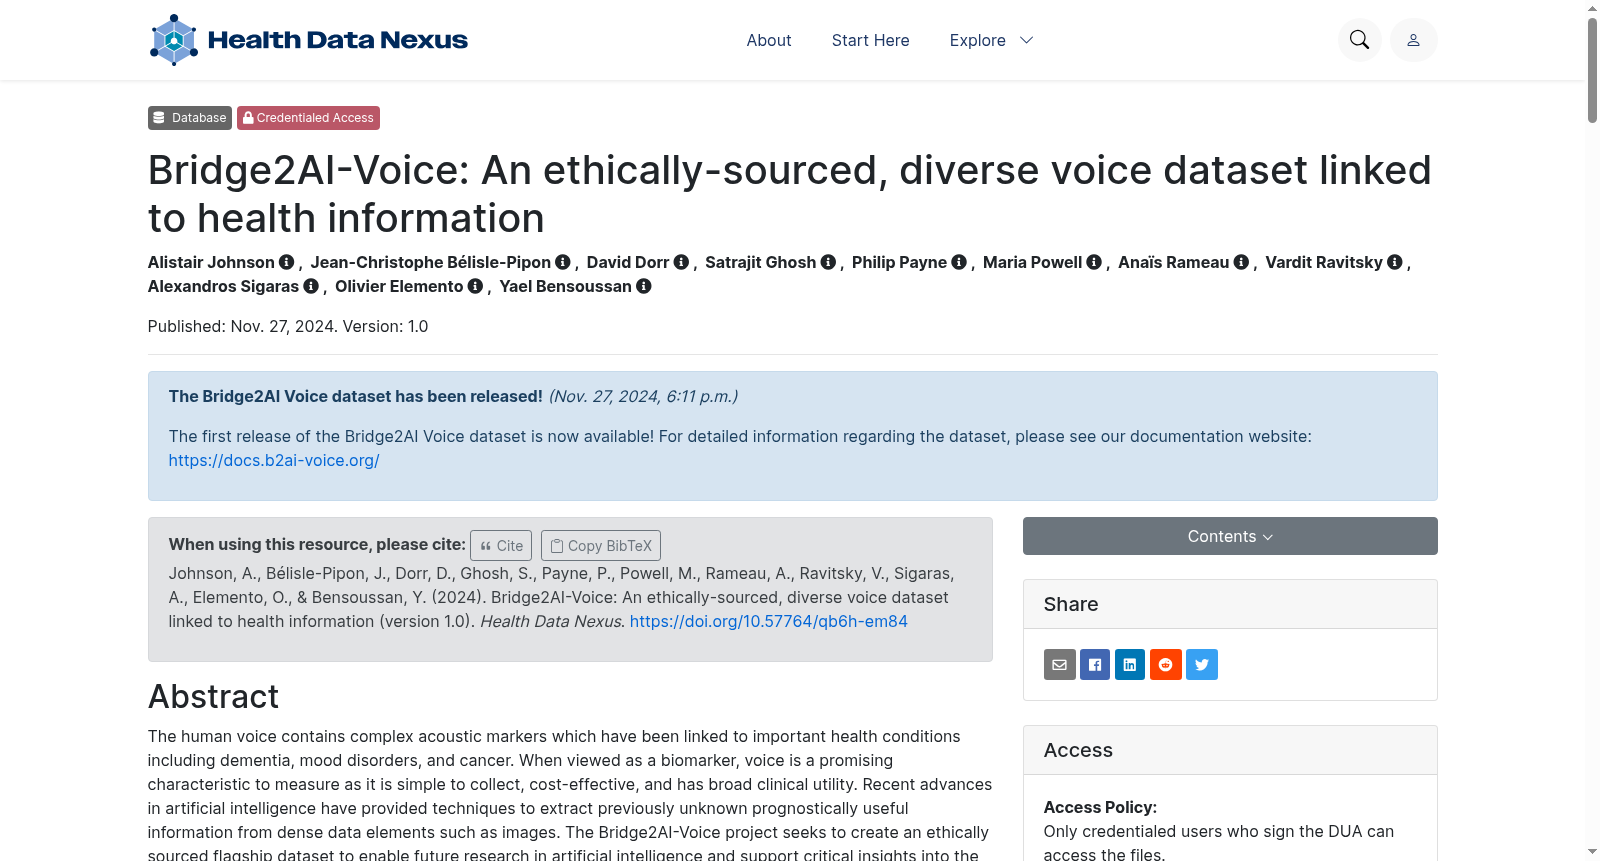Show info icon next to Vardit Ravitsky
This screenshot has width=1600, height=861.
pyautogui.click(x=1395, y=262)
